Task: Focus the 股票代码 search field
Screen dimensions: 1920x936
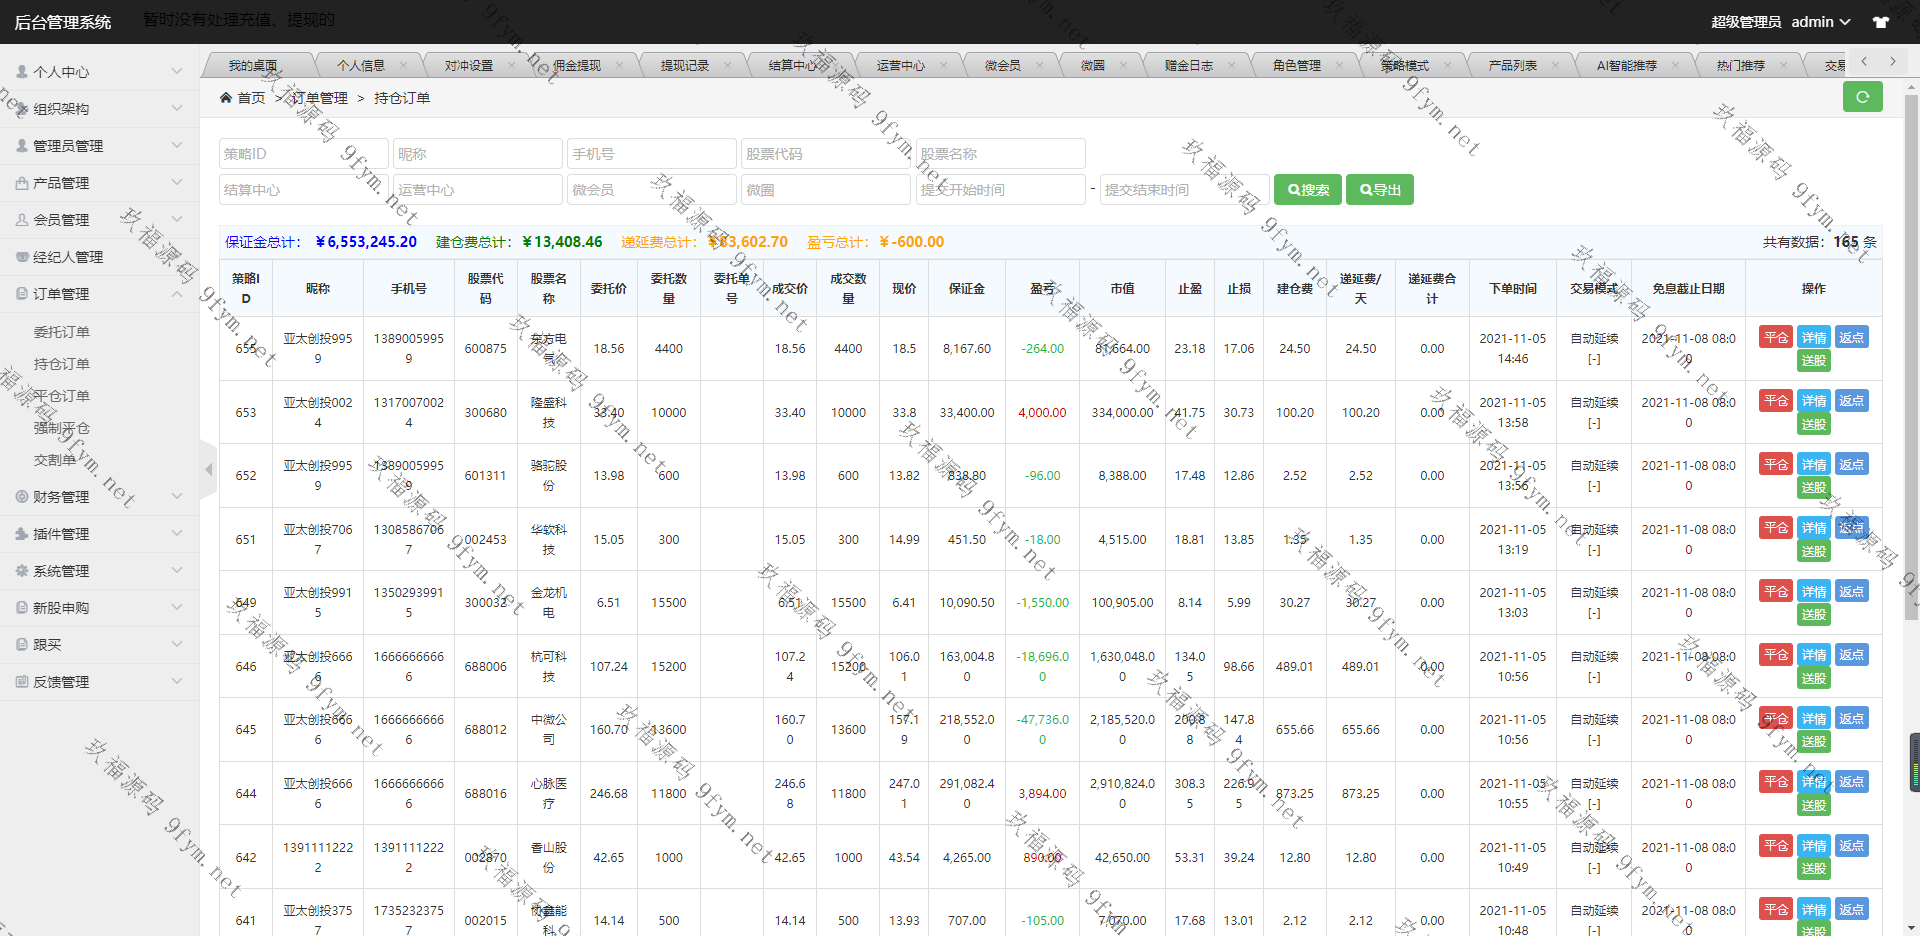Action: pyautogui.click(x=826, y=154)
